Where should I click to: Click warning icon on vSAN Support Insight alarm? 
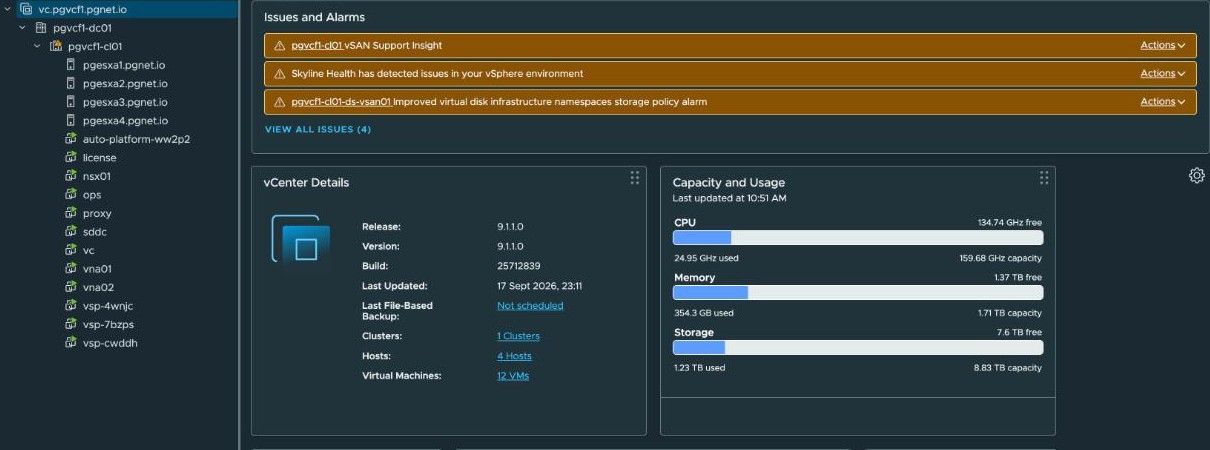(279, 46)
